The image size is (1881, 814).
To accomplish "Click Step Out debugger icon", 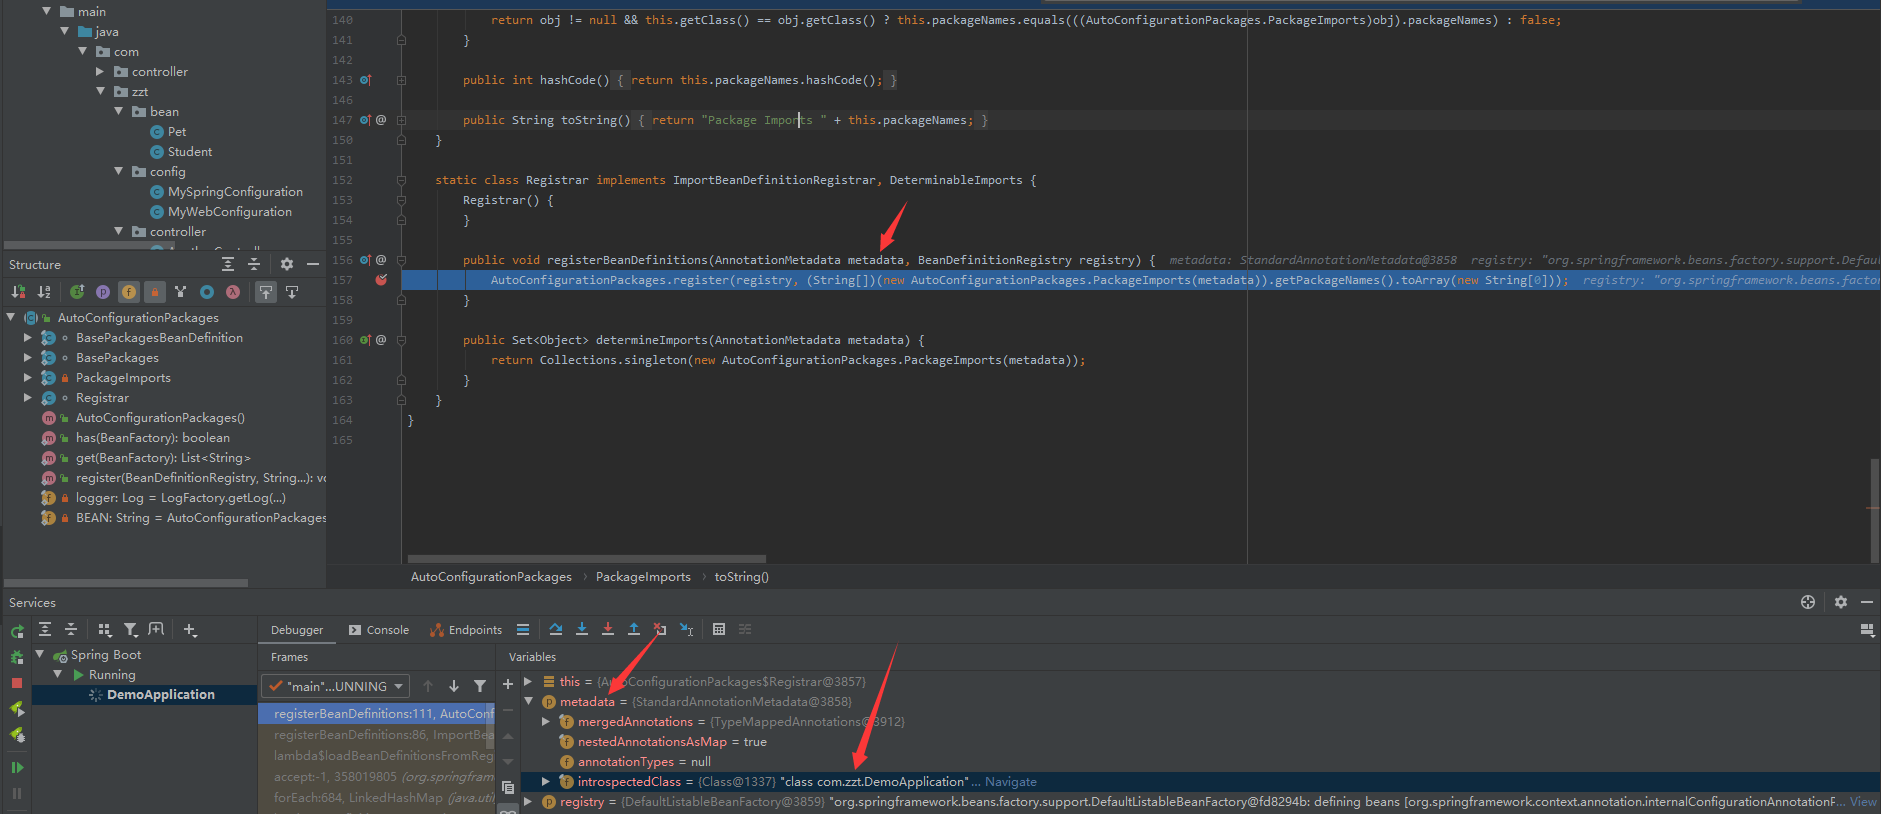I will (x=634, y=629).
